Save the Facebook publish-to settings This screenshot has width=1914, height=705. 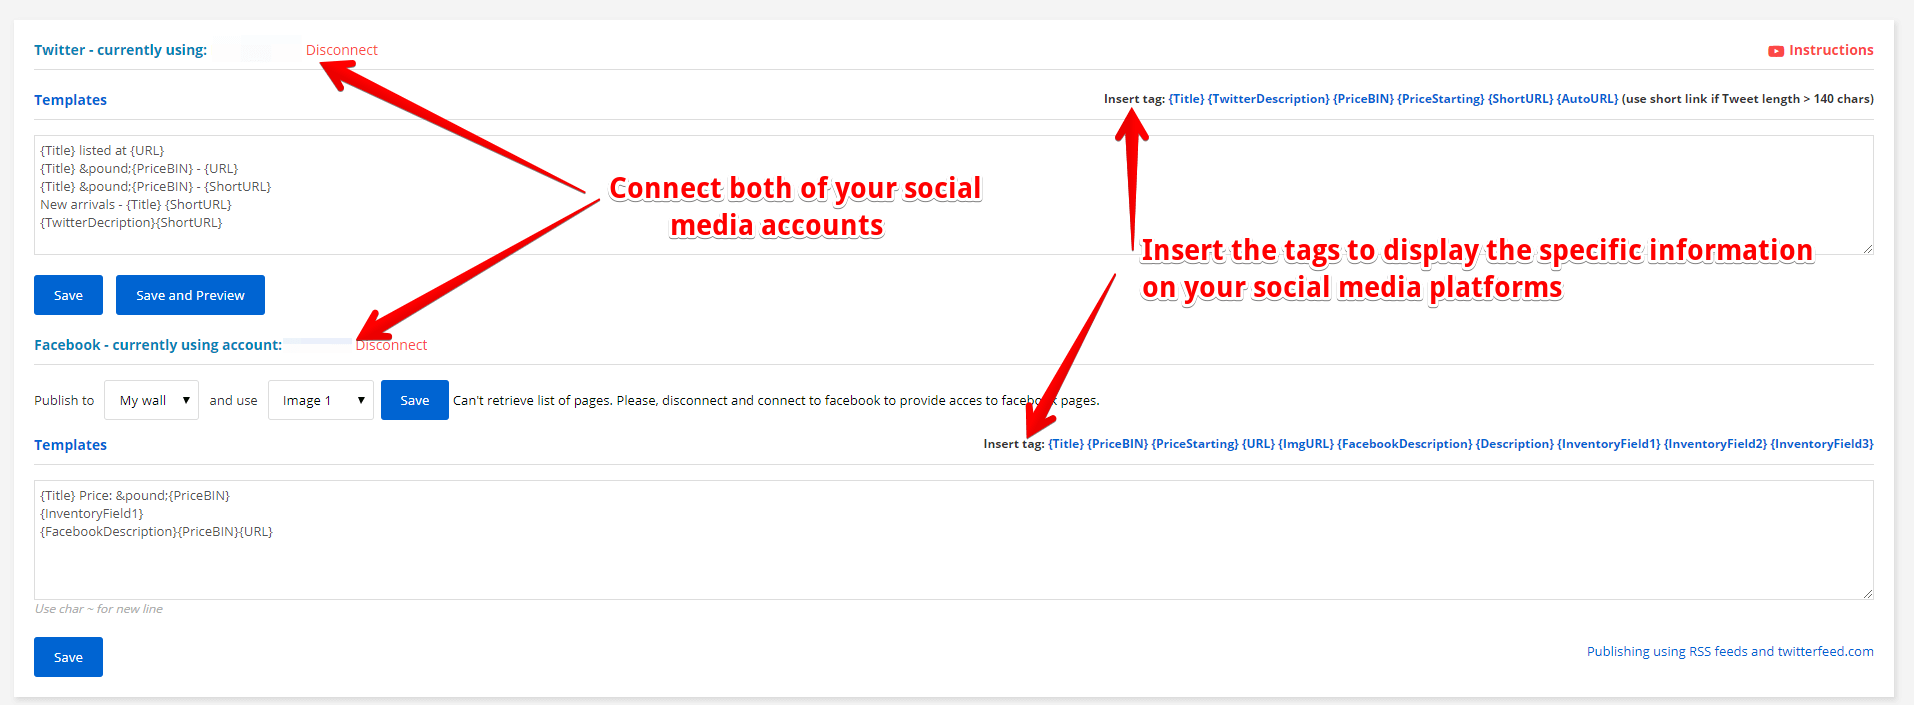(x=414, y=400)
